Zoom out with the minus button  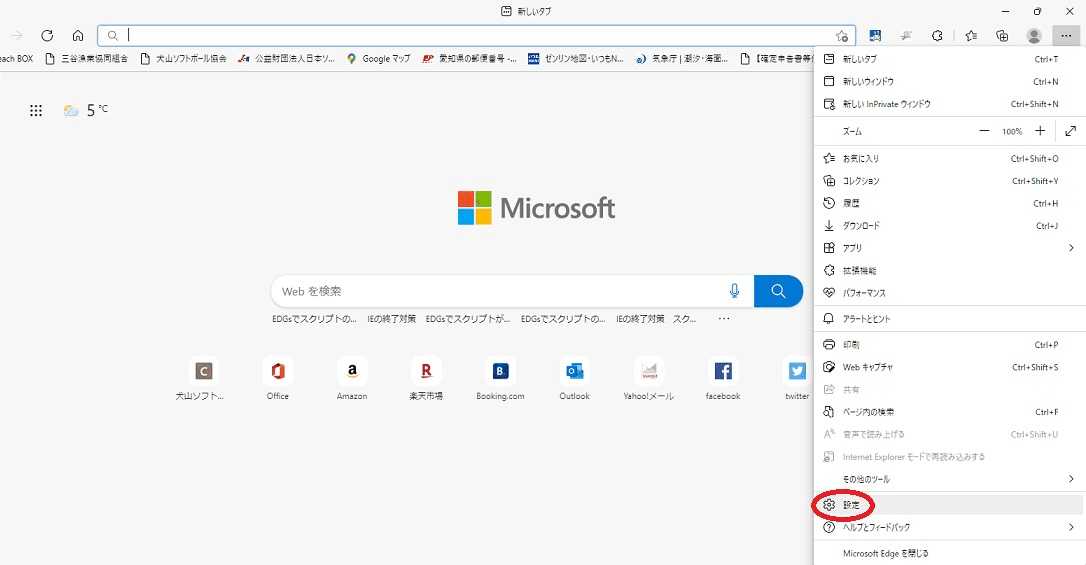(x=984, y=131)
